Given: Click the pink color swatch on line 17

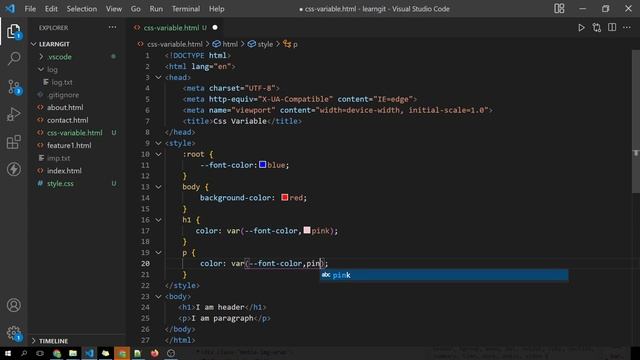Looking at the screenshot, I should (x=307, y=230).
